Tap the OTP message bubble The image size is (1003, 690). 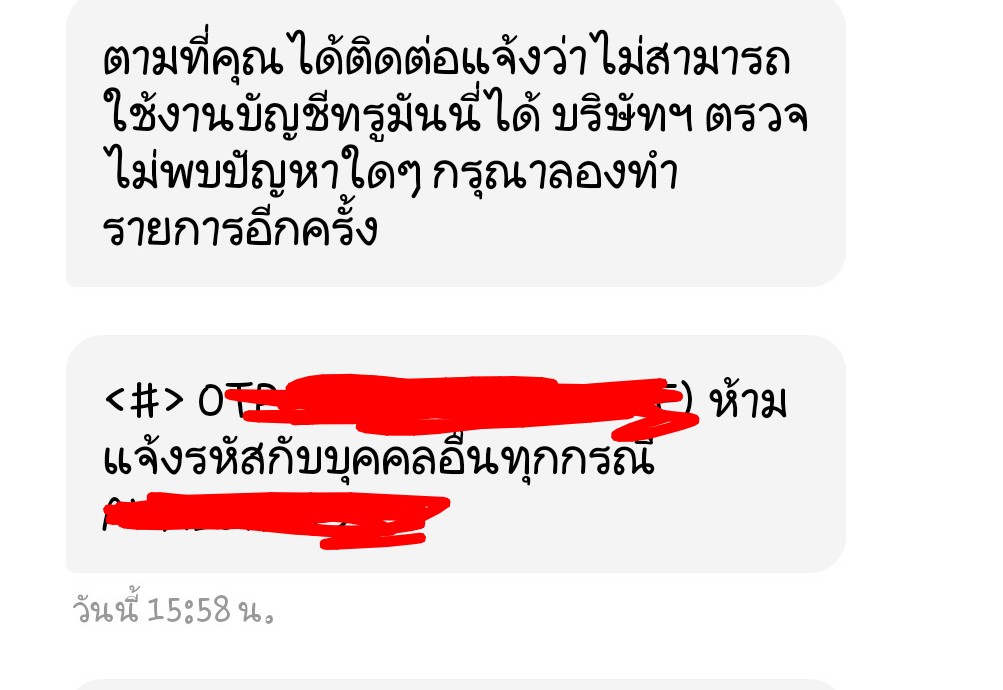pyautogui.click(x=455, y=454)
